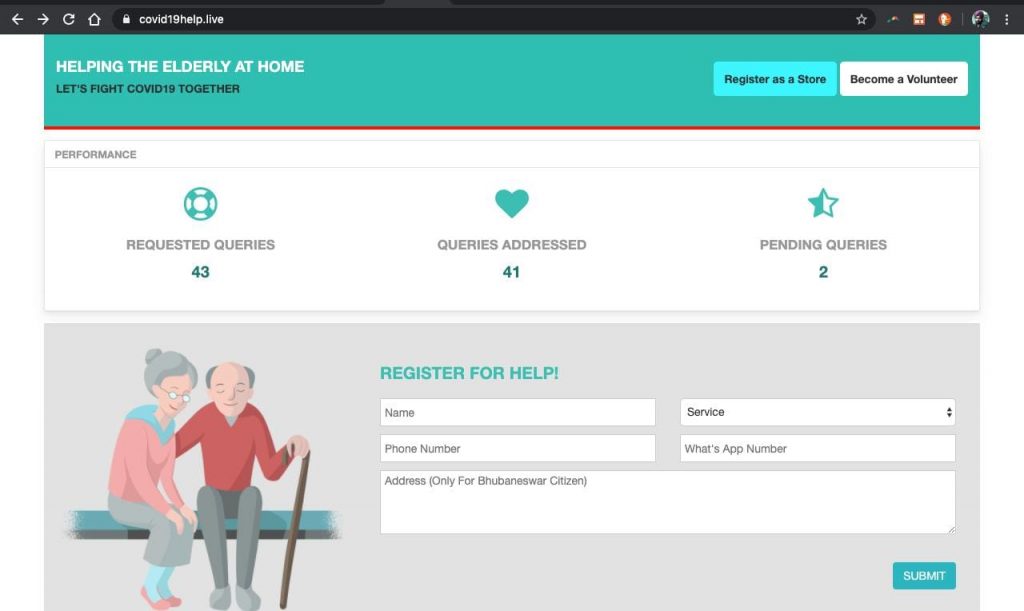Reload the page using the refresh icon

(69, 19)
